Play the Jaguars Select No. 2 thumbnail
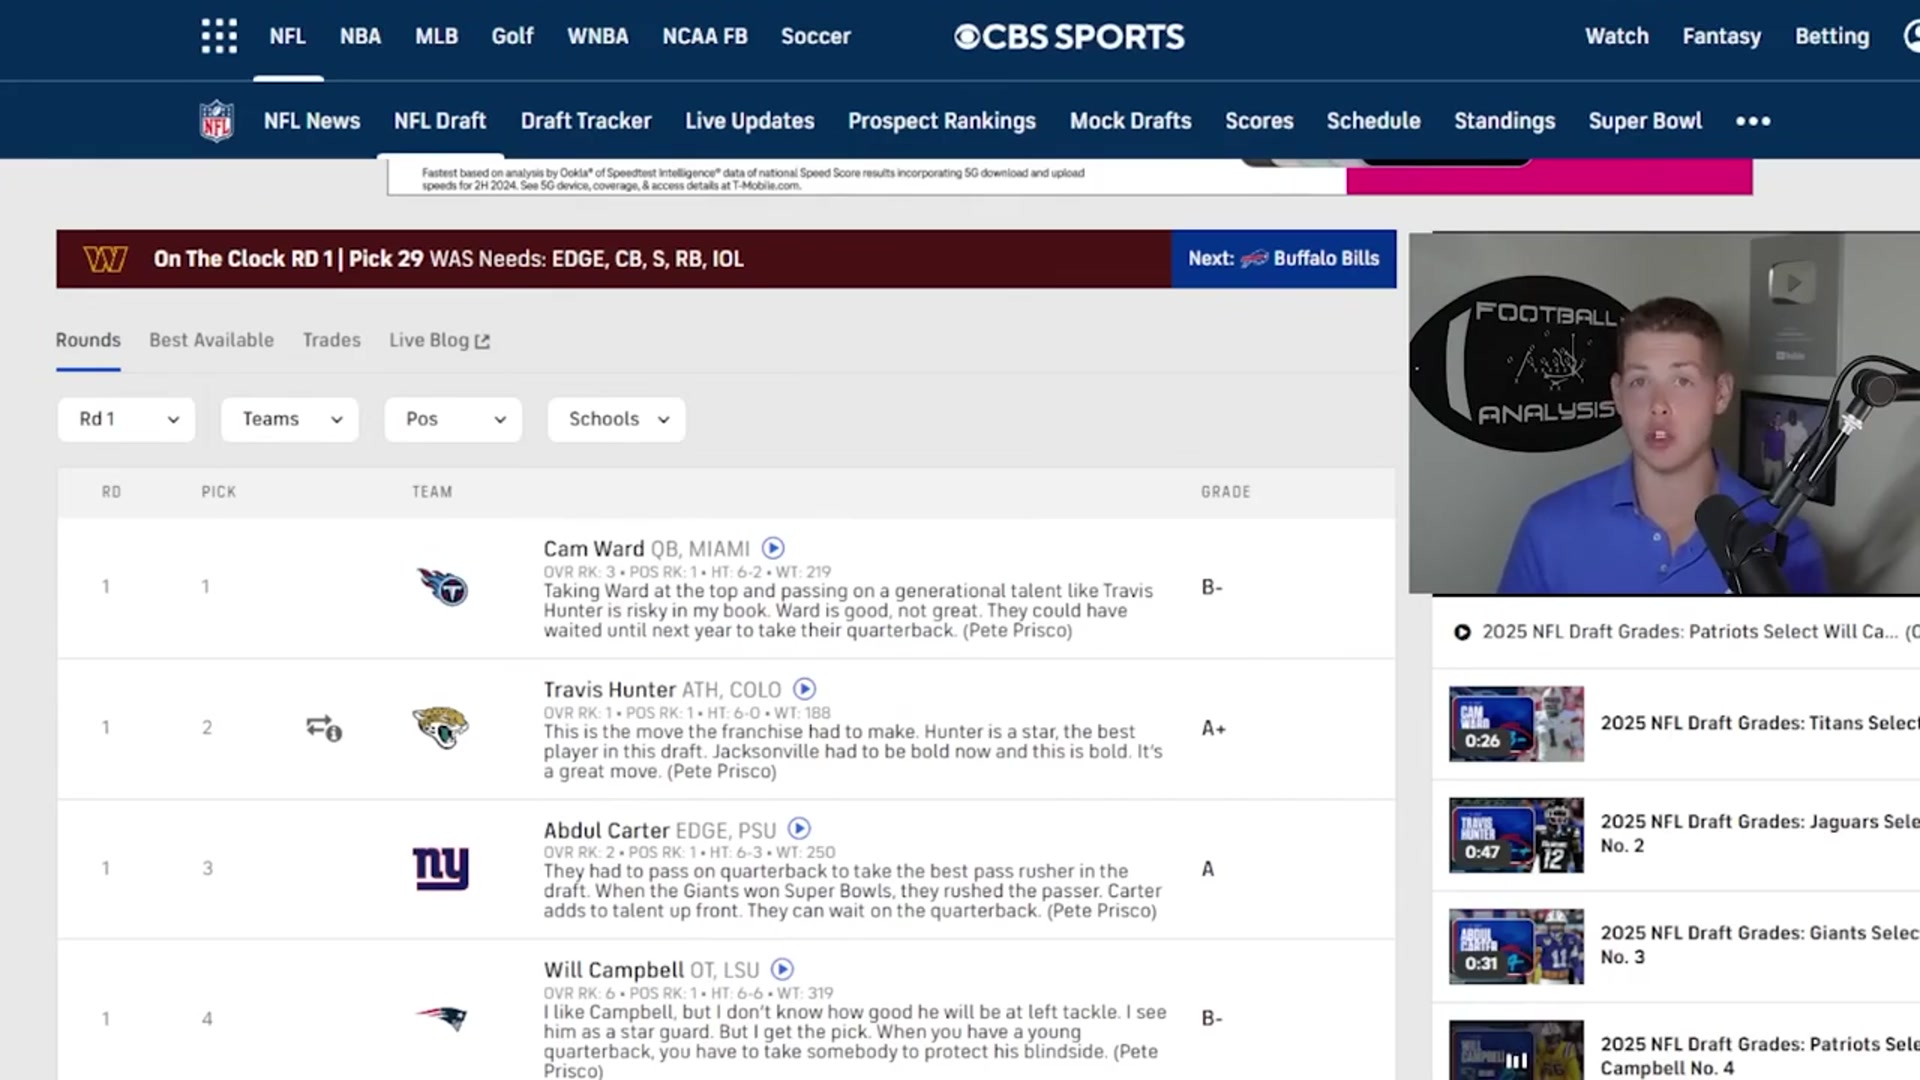This screenshot has height=1080, width=1920. pyautogui.click(x=1516, y=835)
